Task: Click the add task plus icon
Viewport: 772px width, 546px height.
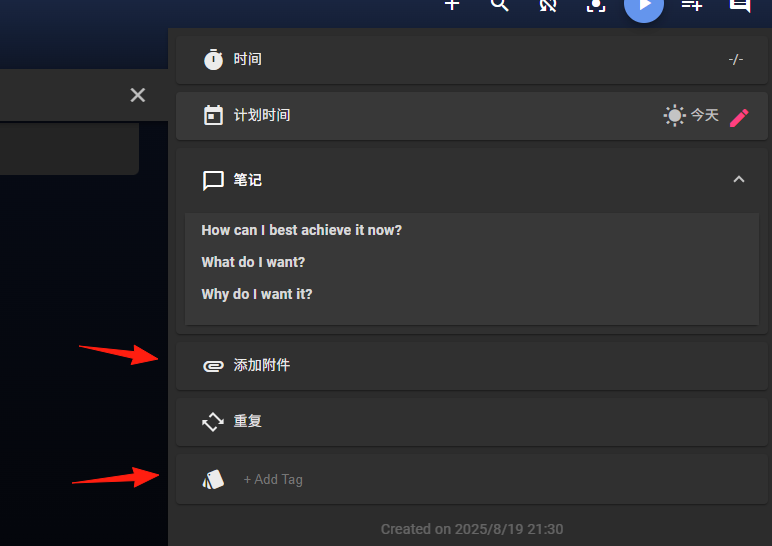Action: point(451,5)
